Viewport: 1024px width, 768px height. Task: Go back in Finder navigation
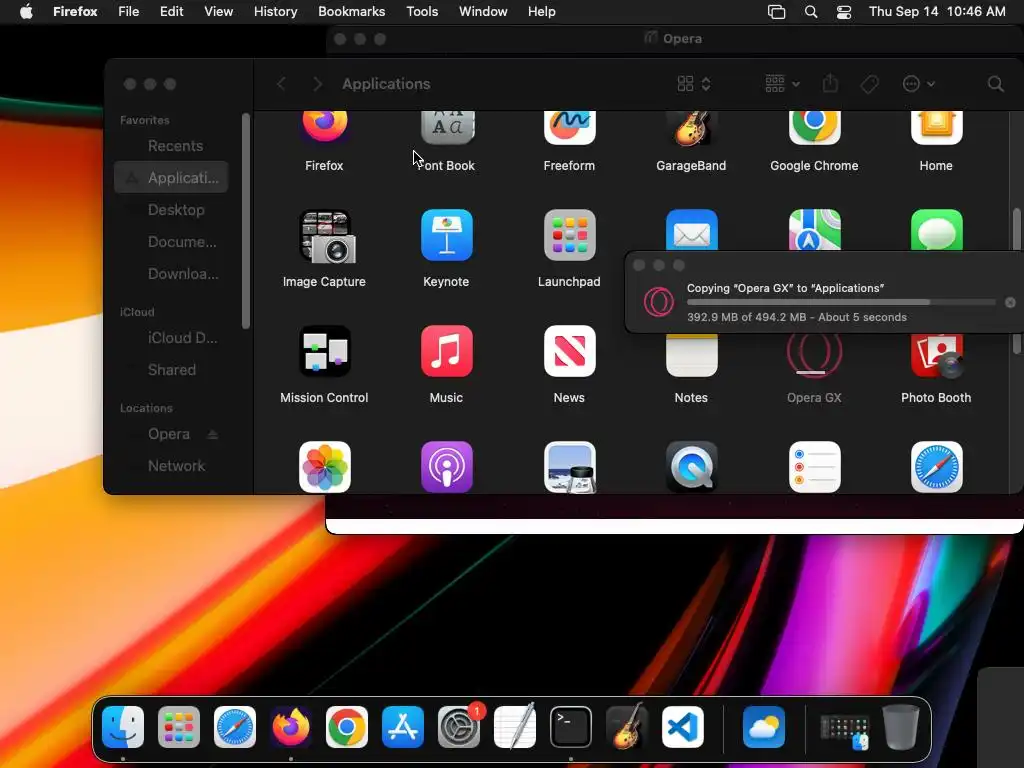(x=281, y=84)
